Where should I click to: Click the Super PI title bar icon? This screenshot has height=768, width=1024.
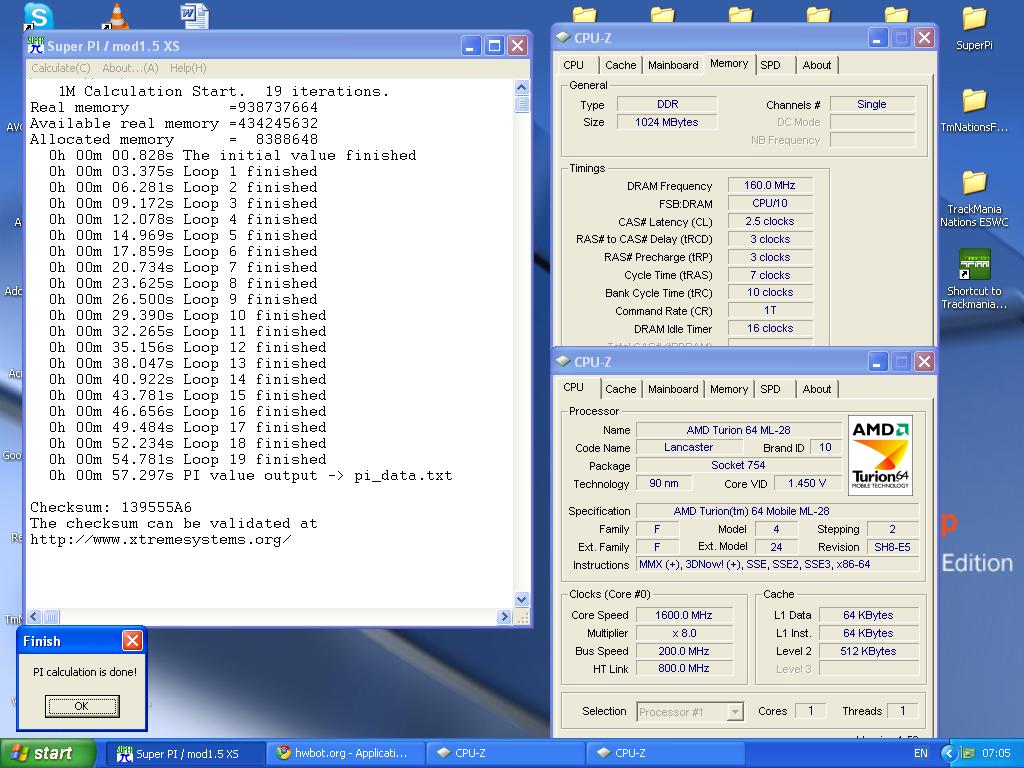[35, 45]
